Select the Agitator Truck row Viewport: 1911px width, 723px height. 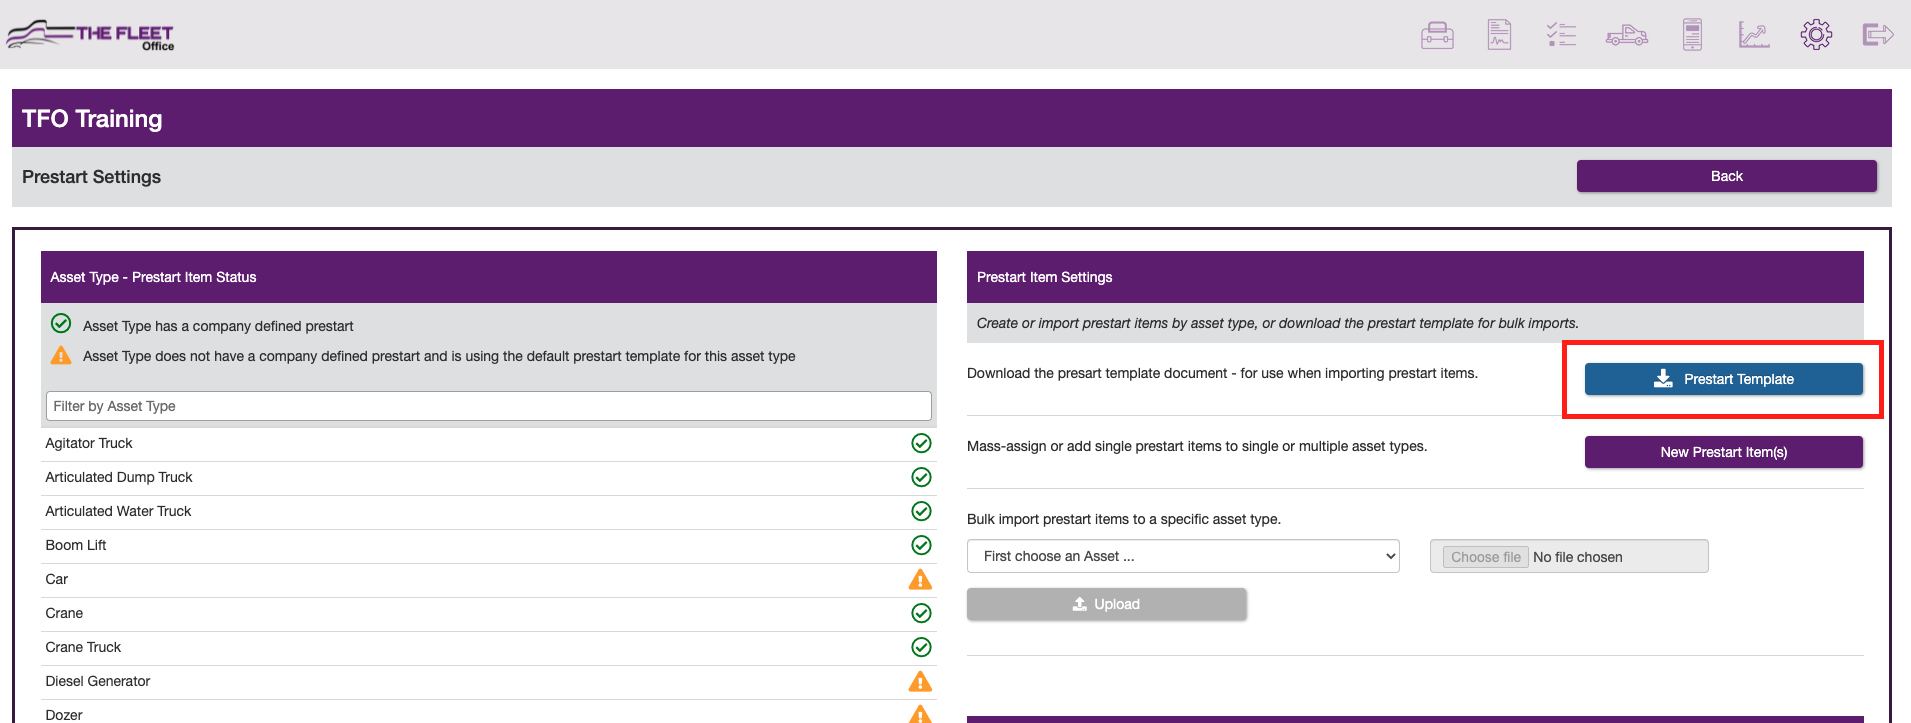tap(488, 443)
